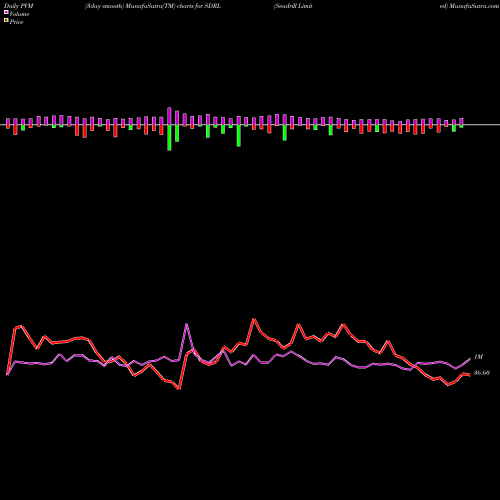Click the longest green bar below the baseline
Image resolution: width=500 pixels, height=500 pixels.
[x=169, y=138]
